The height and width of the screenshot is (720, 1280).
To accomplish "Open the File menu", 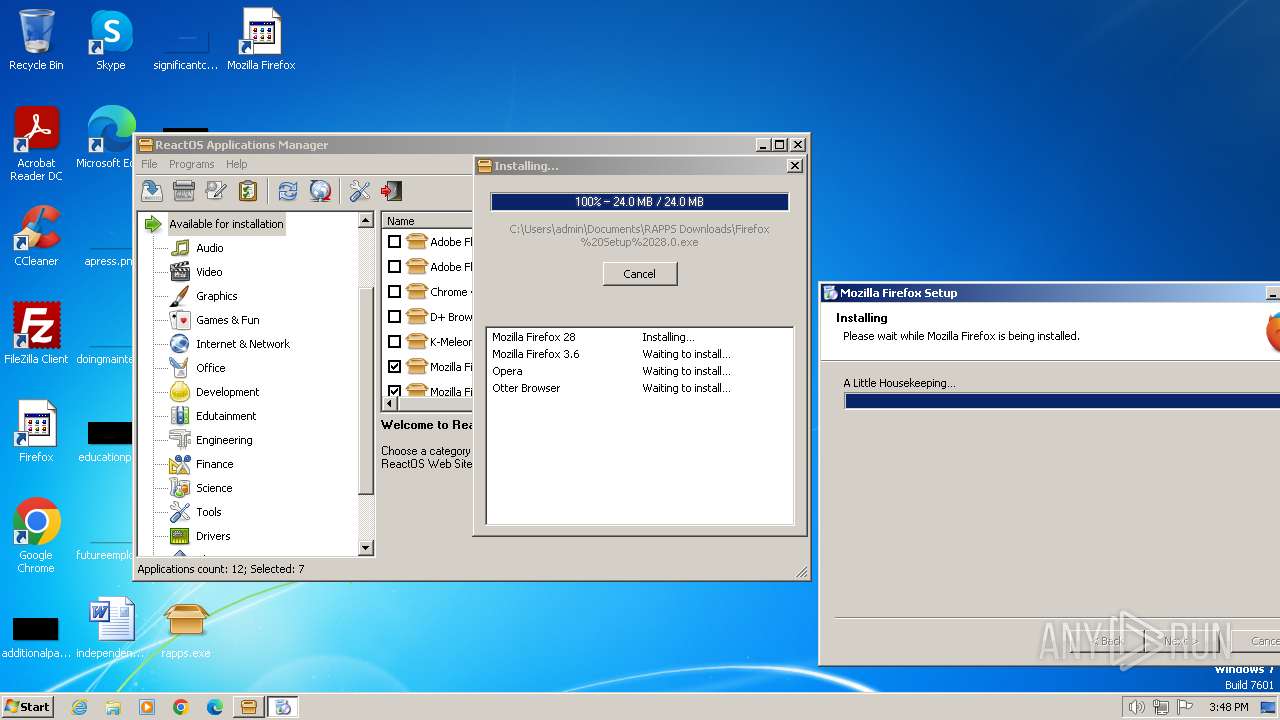I will tap(149, 164).
